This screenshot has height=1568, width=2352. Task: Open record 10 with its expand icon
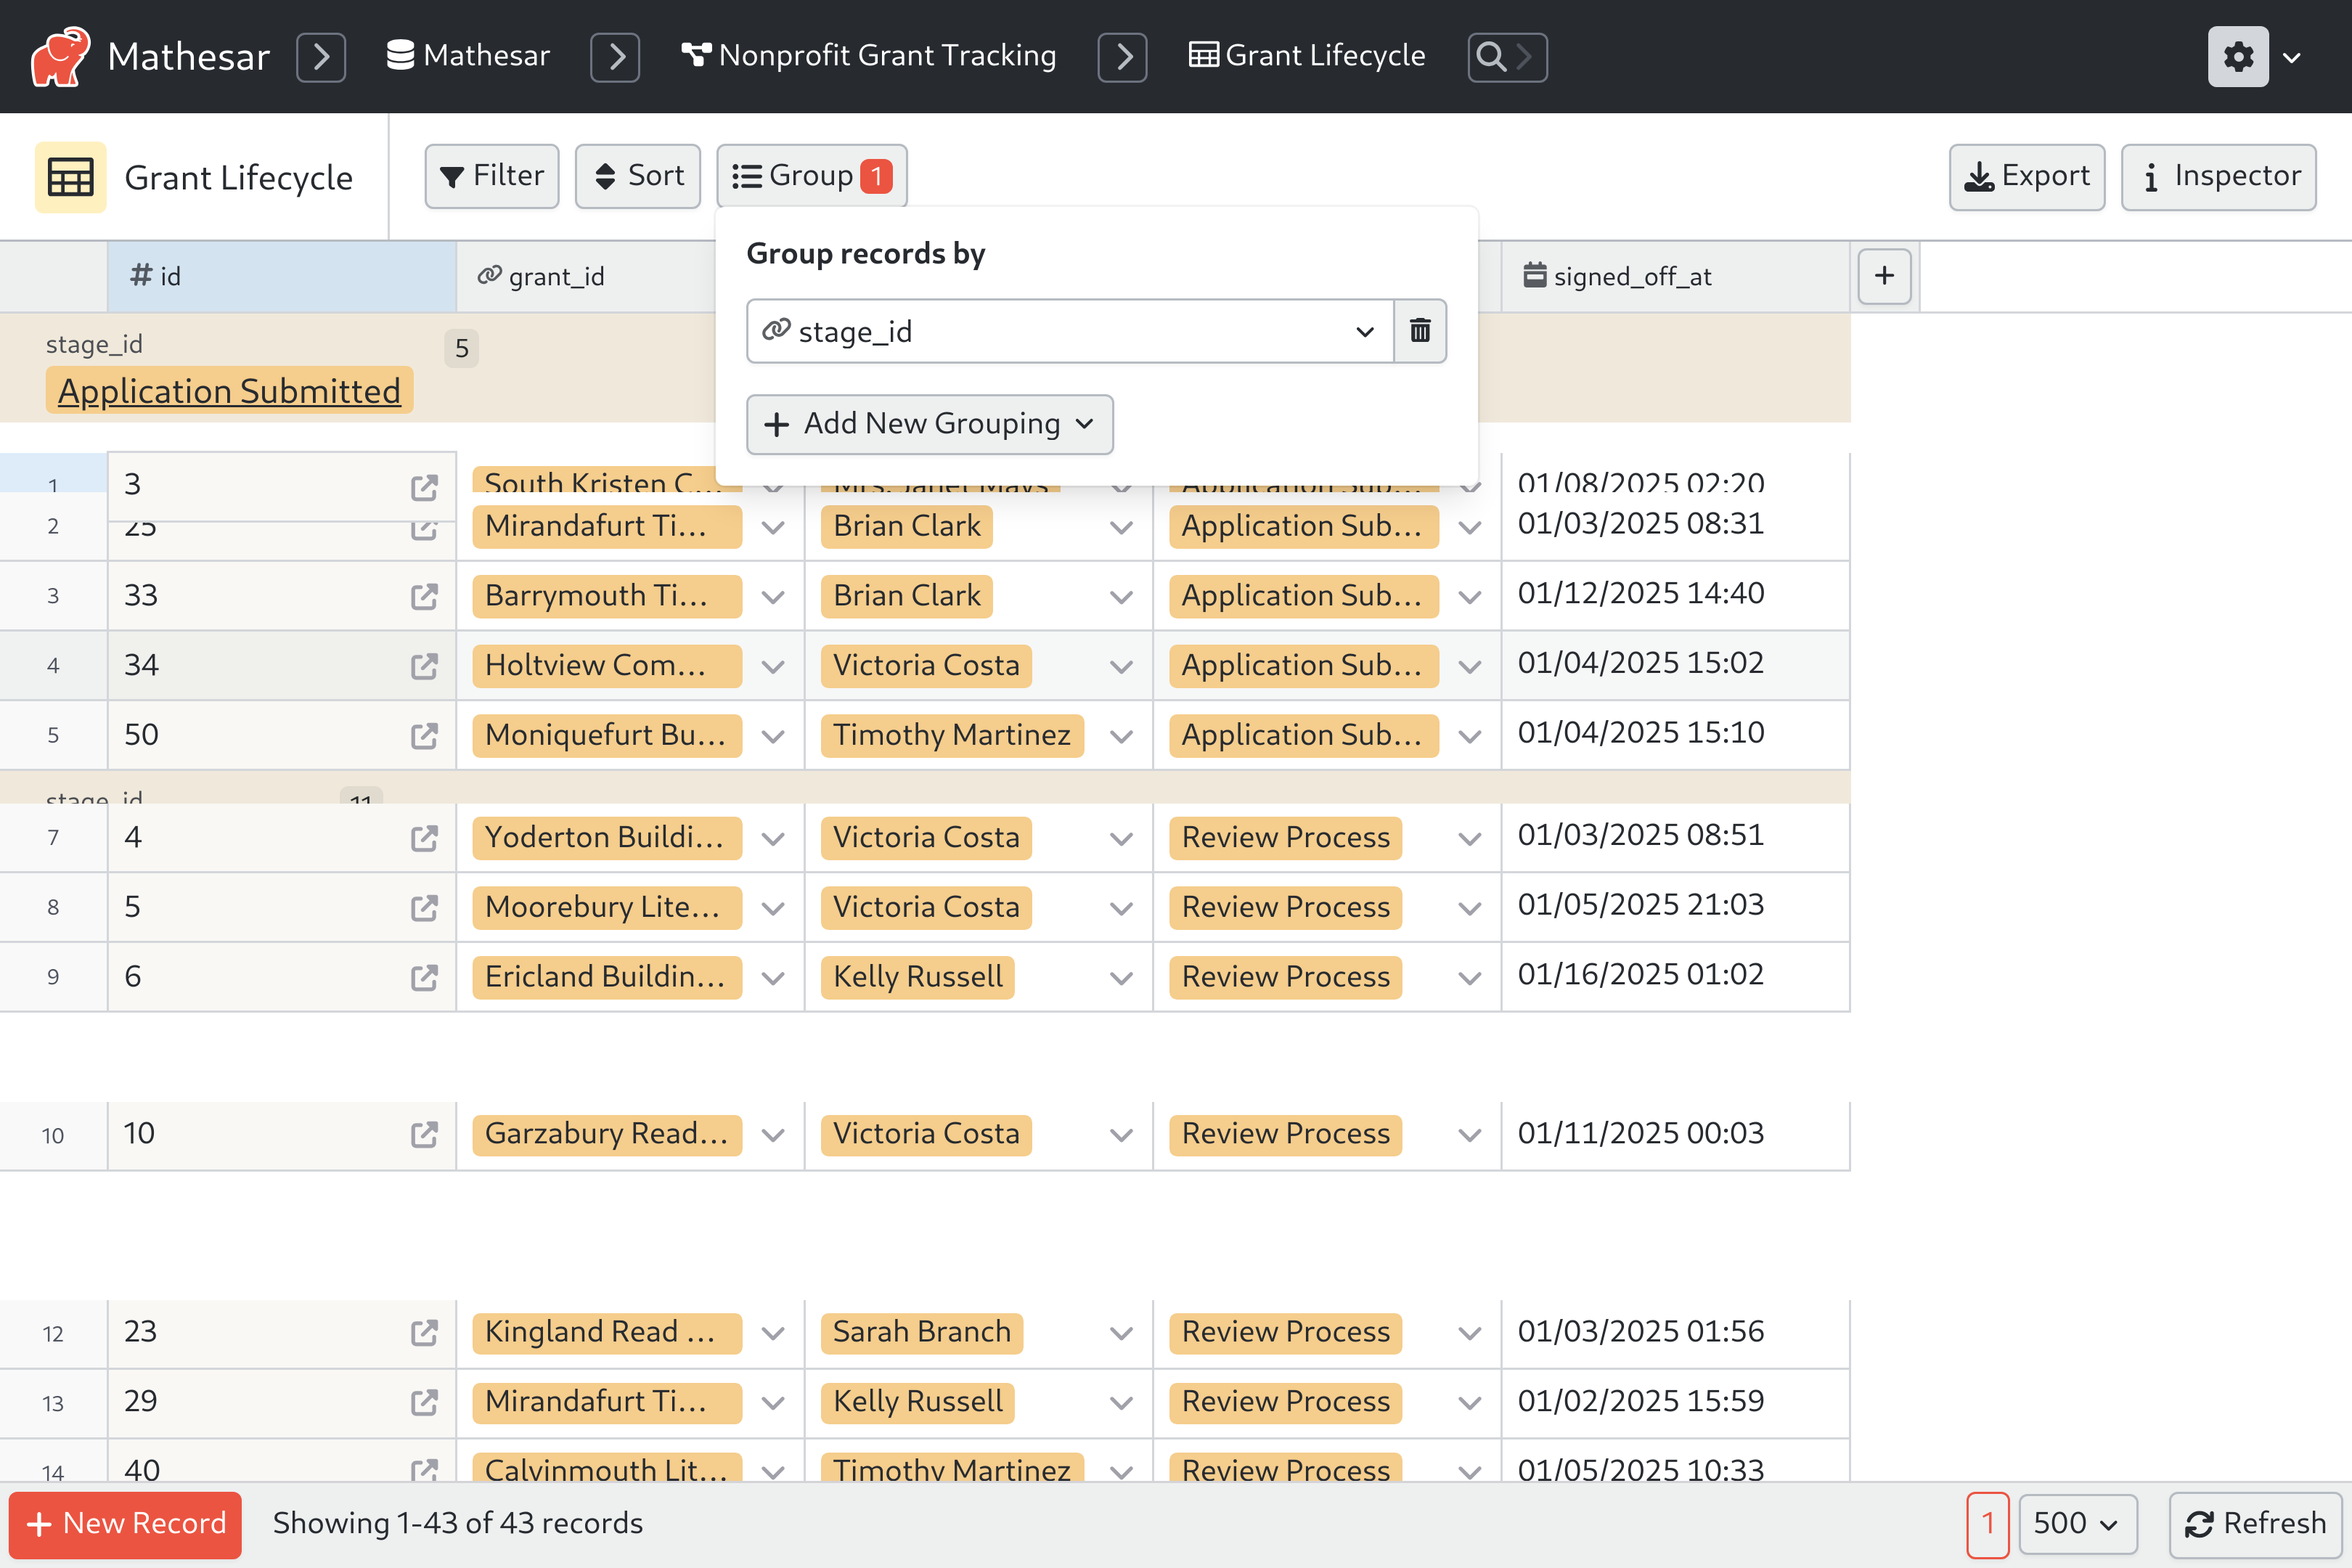coord(424,1134)
